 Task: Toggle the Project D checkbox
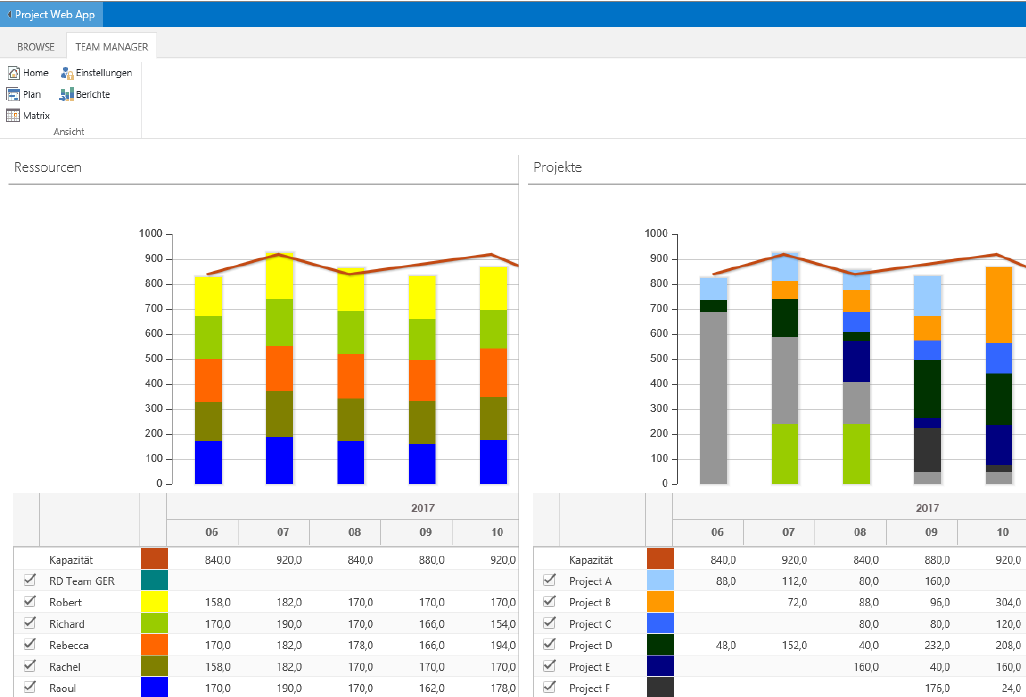pos(549,644)
